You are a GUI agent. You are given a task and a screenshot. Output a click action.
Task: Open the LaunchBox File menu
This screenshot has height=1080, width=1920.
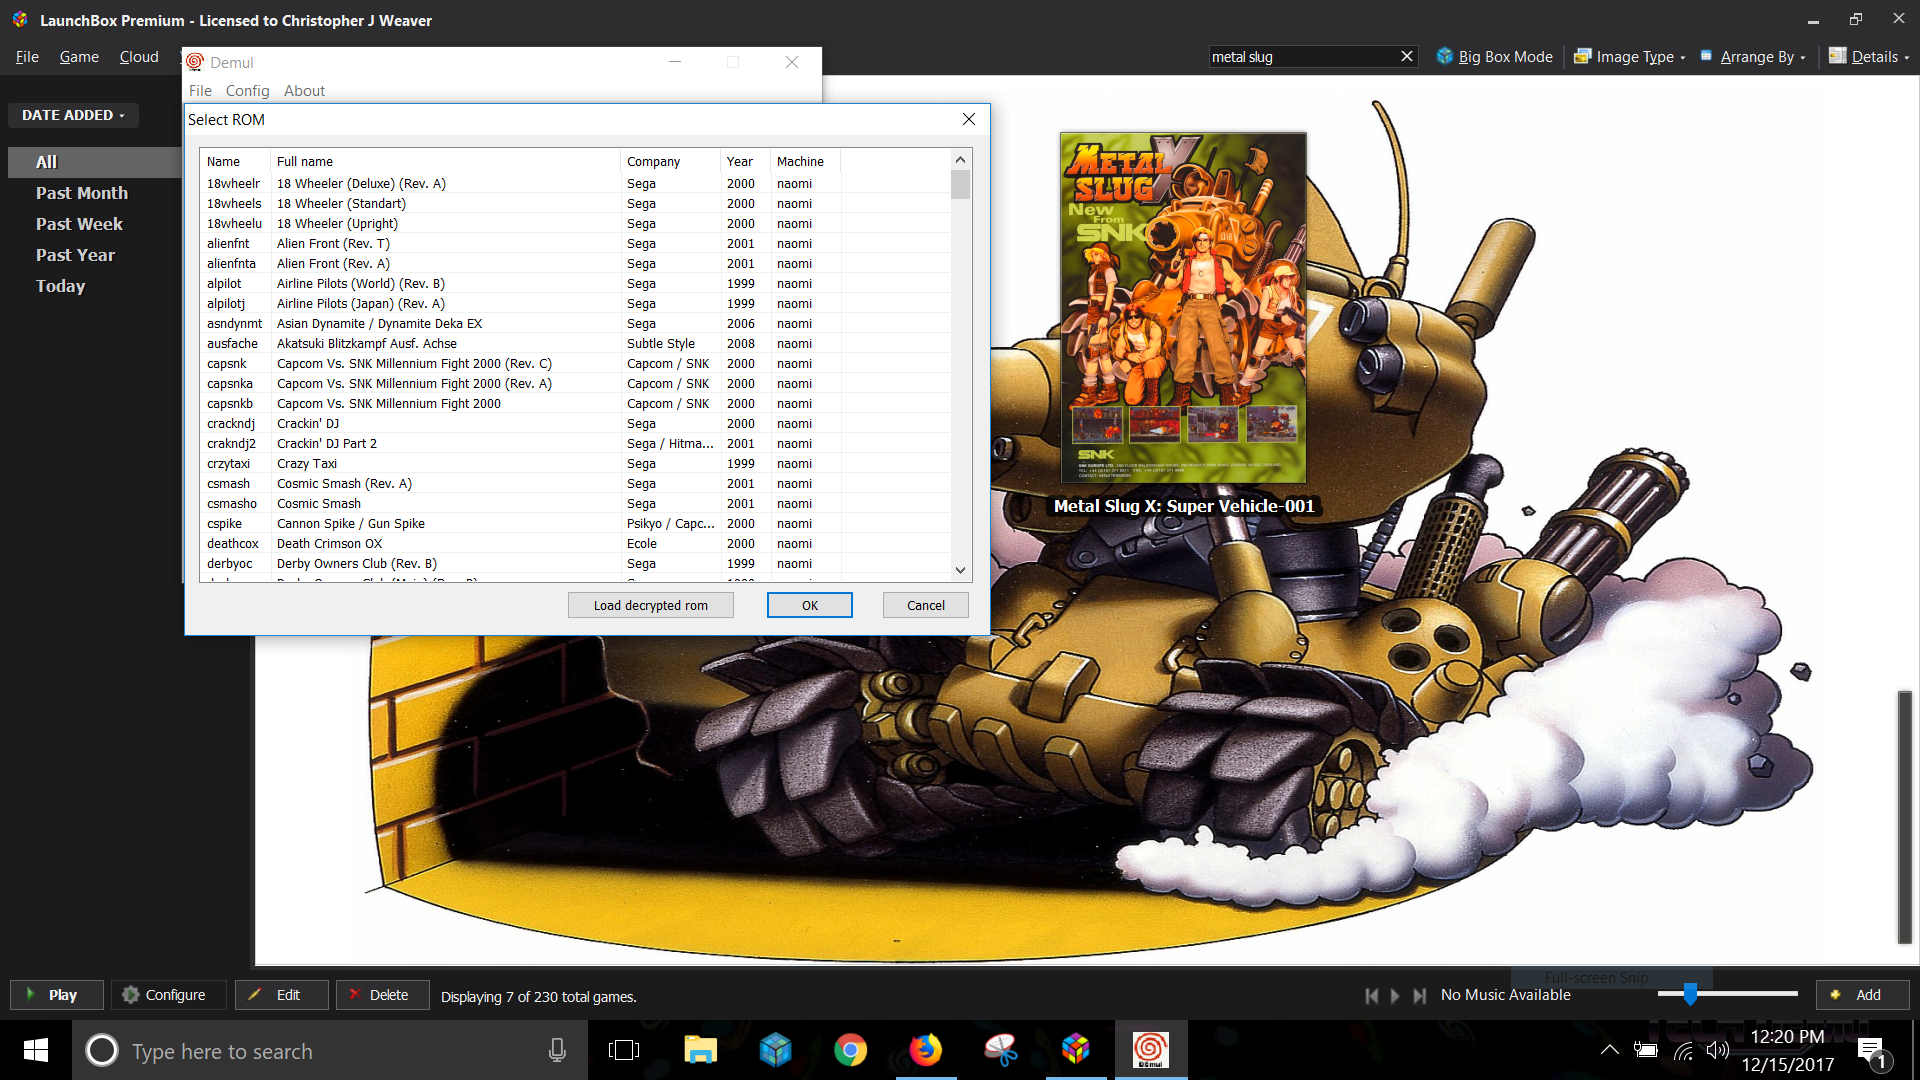coord(27,57)
